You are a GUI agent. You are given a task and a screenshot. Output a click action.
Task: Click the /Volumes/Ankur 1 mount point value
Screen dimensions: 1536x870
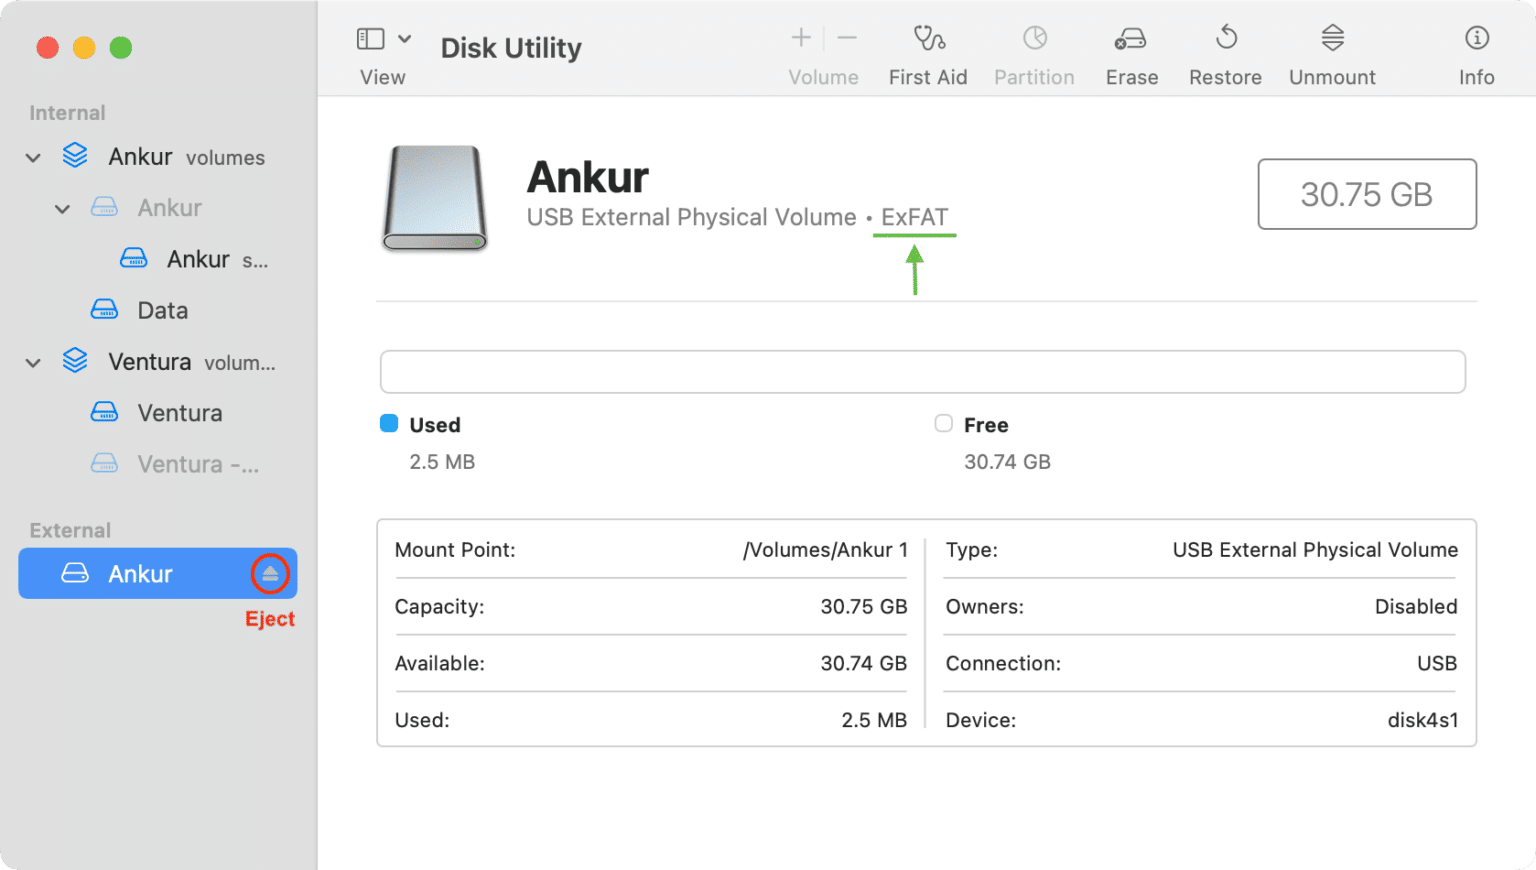pos(825,550)
